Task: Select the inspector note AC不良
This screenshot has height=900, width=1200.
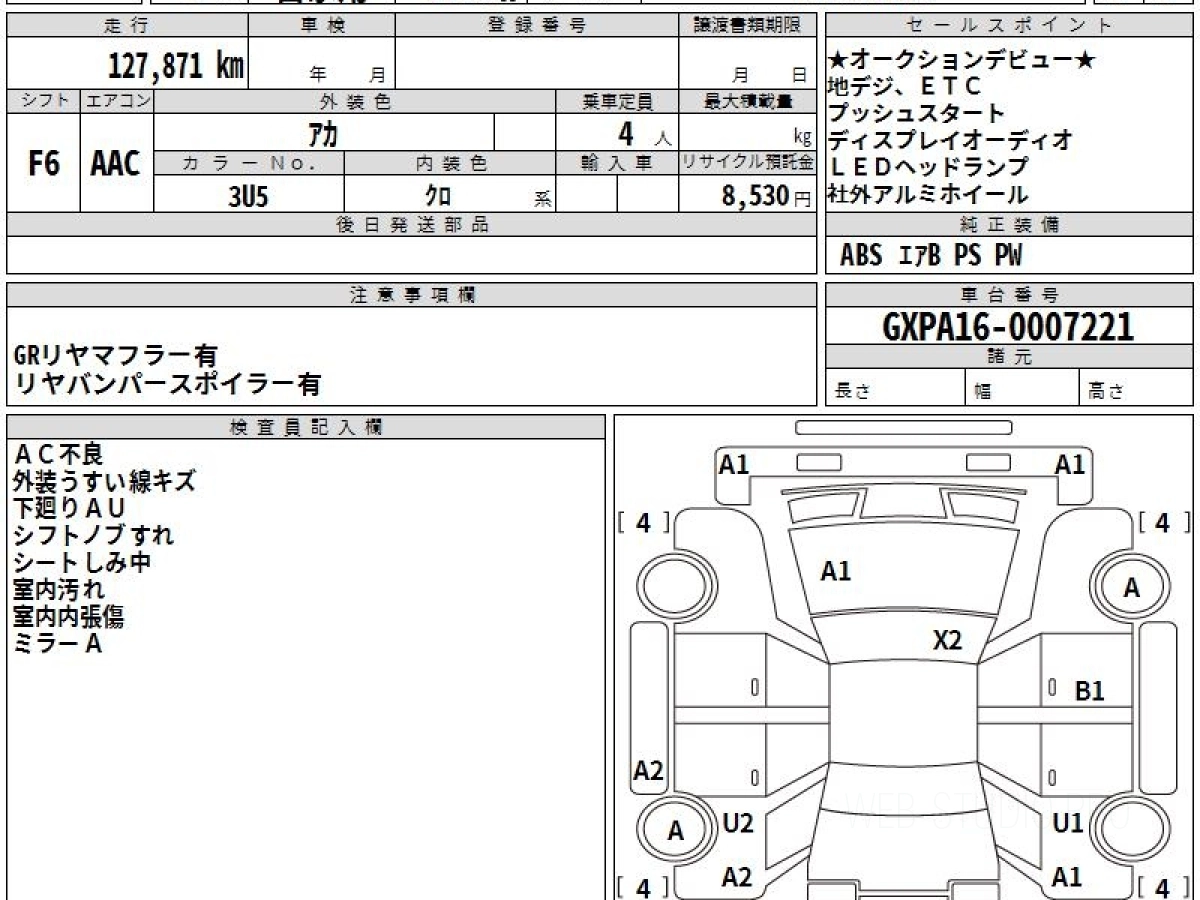Action: (58, 454)
